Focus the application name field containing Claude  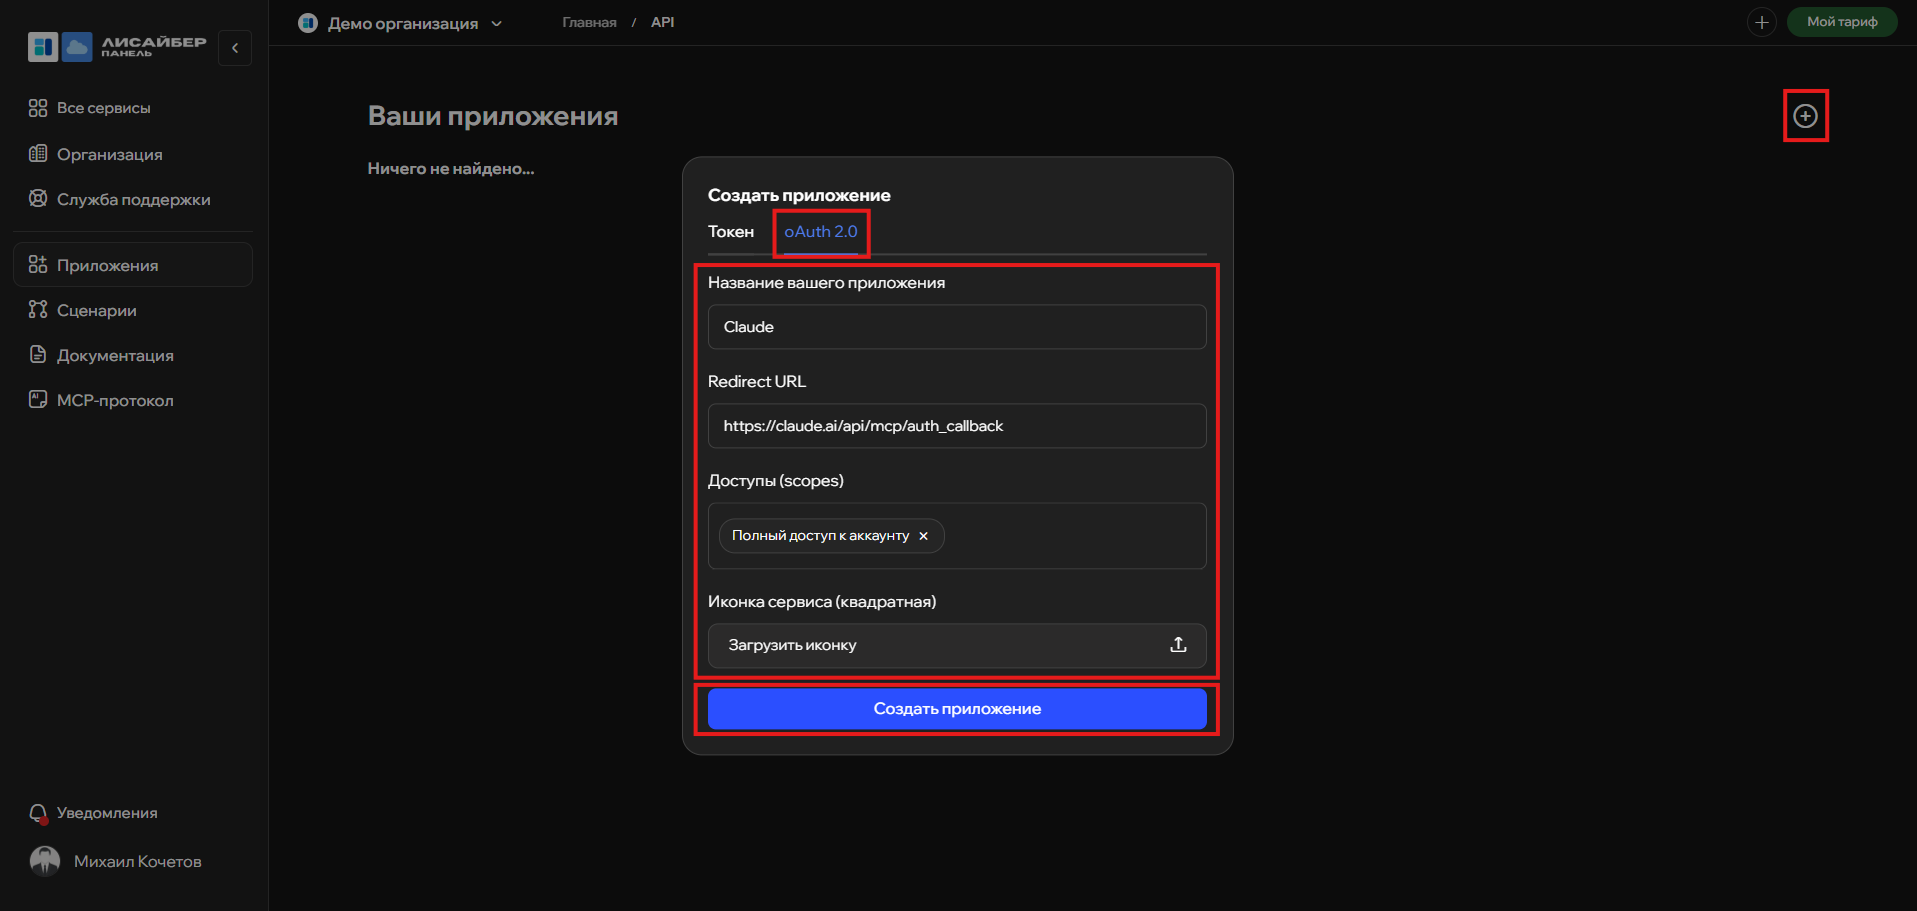tap(957, 327)
